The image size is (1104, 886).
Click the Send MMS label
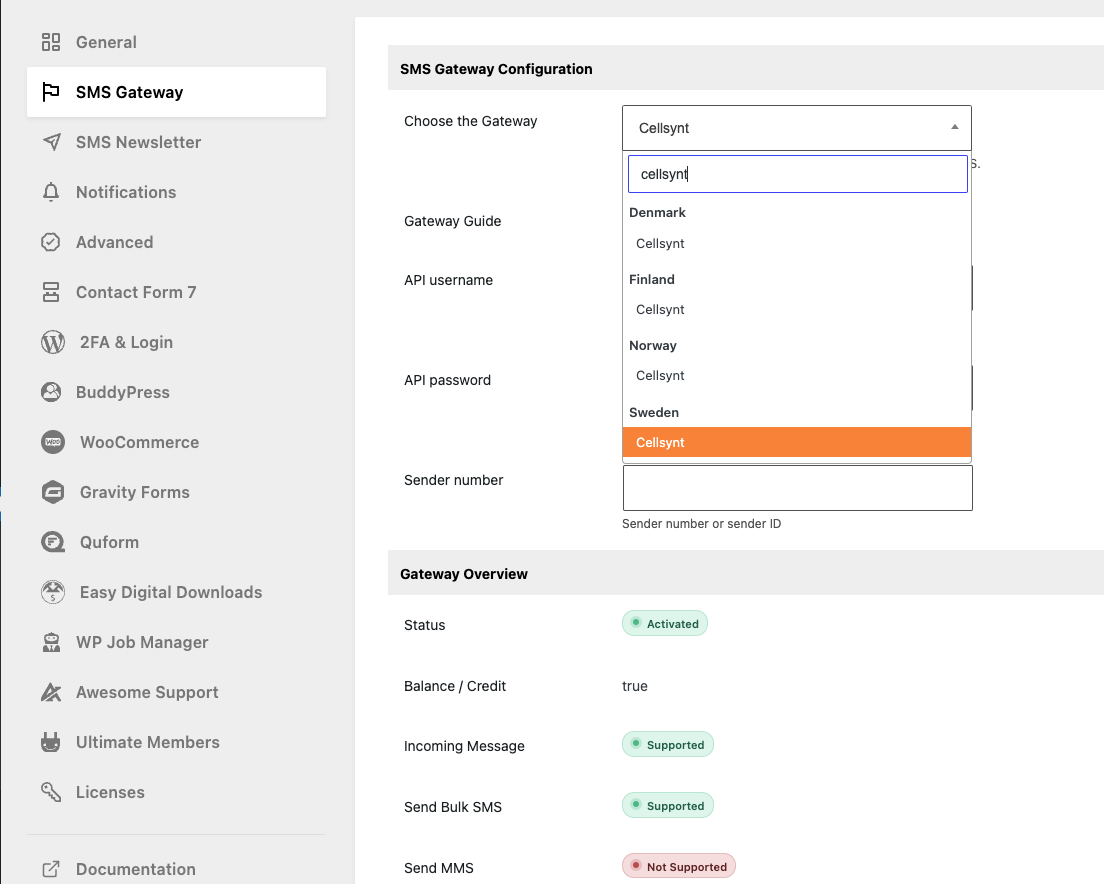tap(439, 868)
